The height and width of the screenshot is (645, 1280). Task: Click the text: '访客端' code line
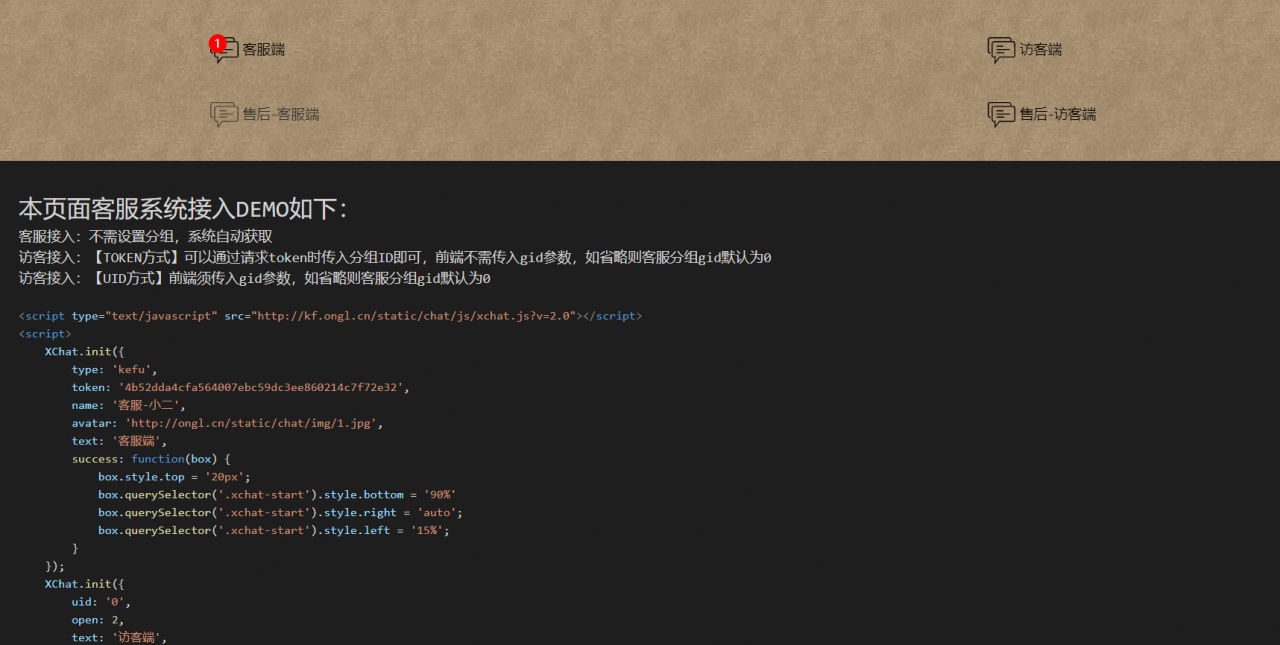[x=120, y=638]
